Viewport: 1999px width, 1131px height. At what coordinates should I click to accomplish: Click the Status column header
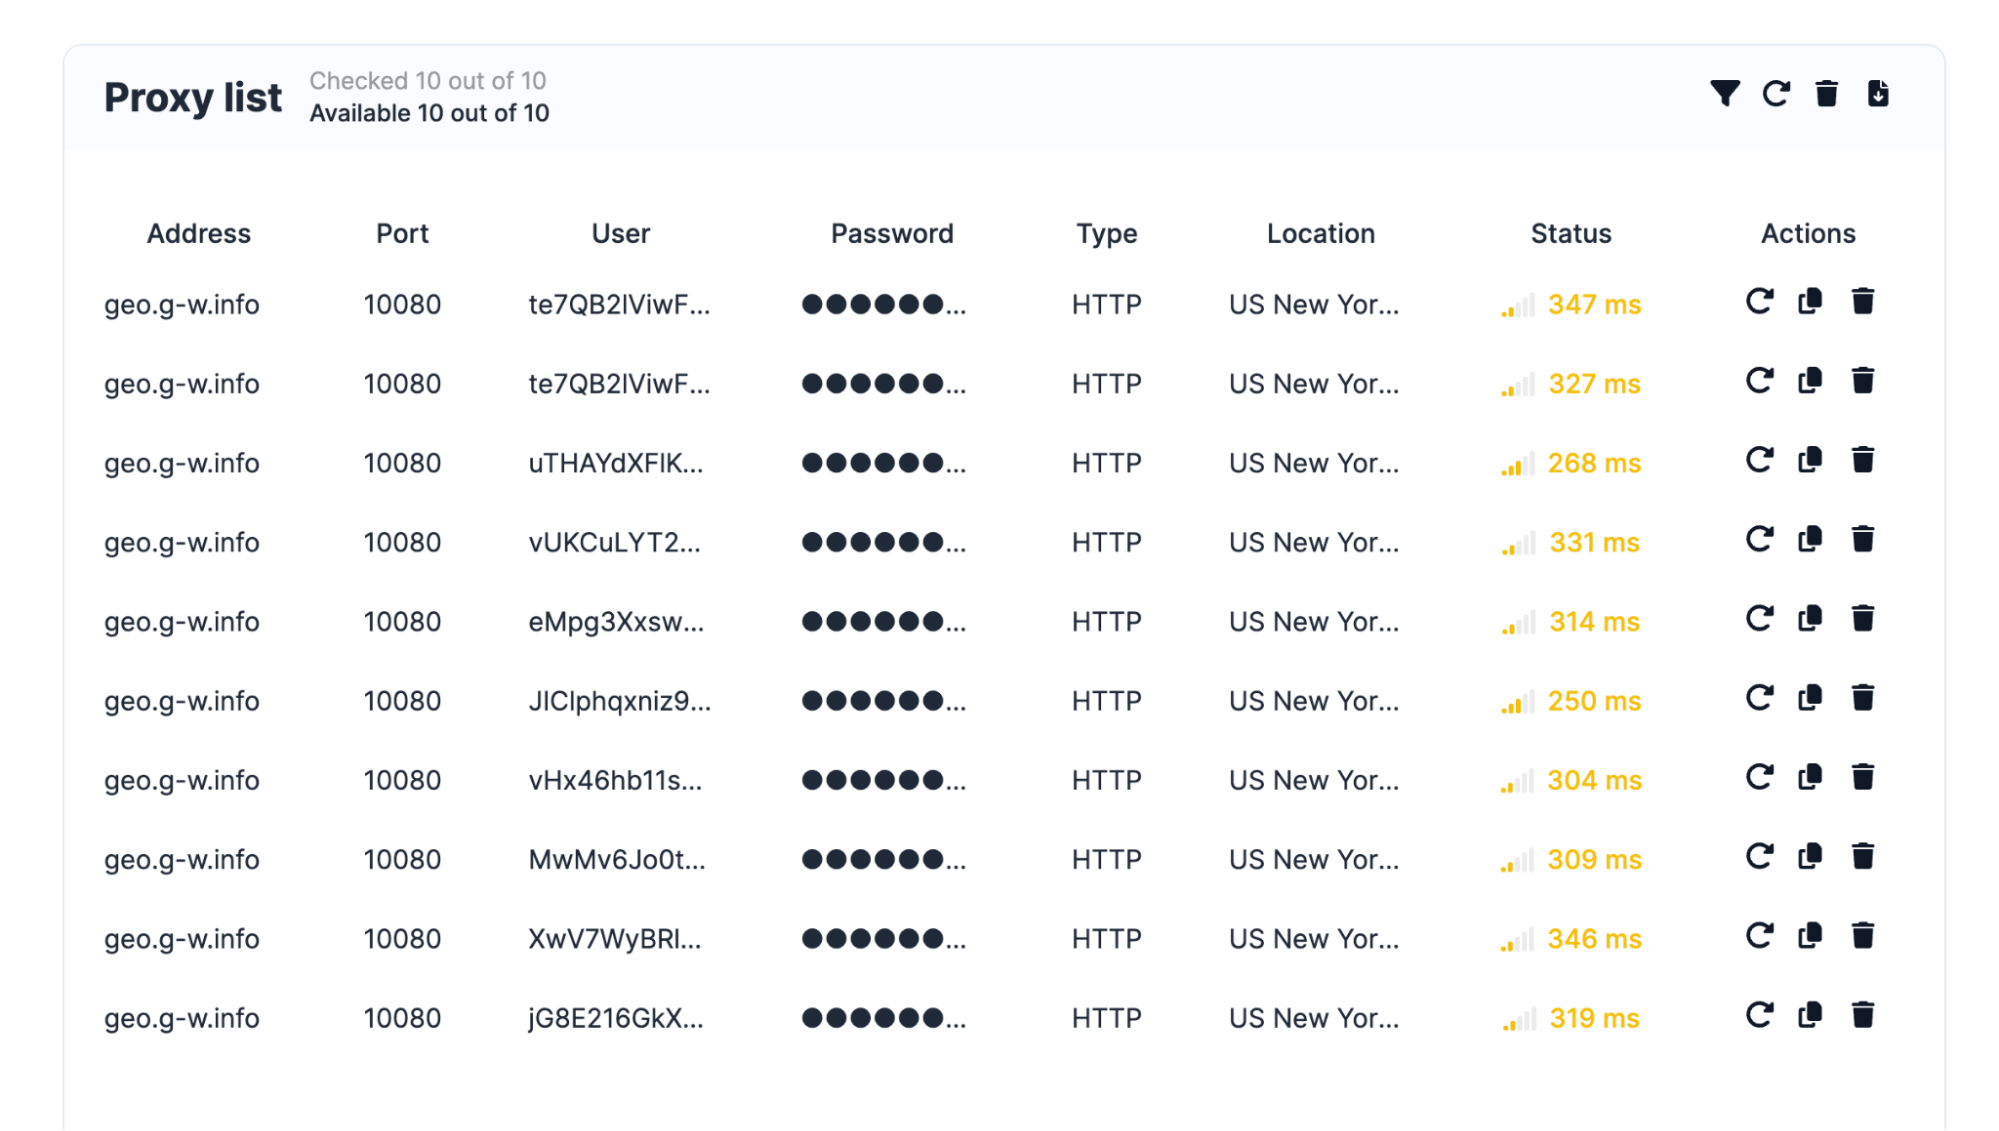(1571, 233)
